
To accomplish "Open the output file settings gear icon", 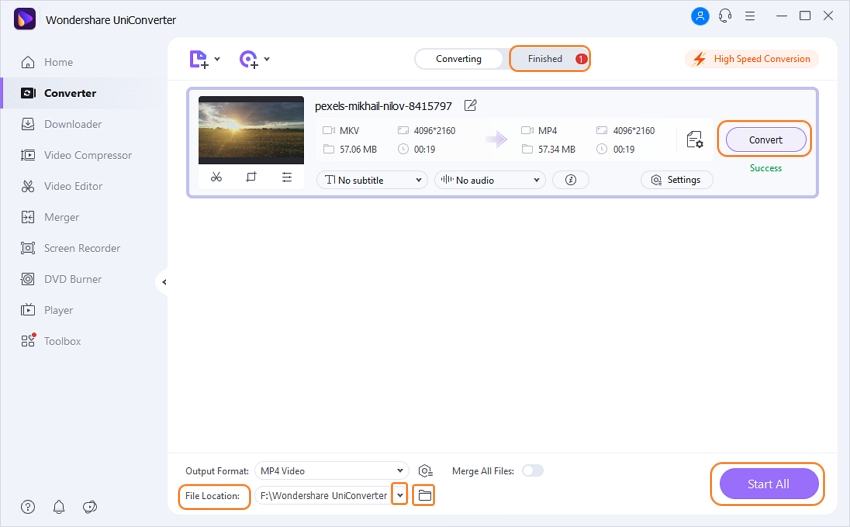I will pos(695,140).
